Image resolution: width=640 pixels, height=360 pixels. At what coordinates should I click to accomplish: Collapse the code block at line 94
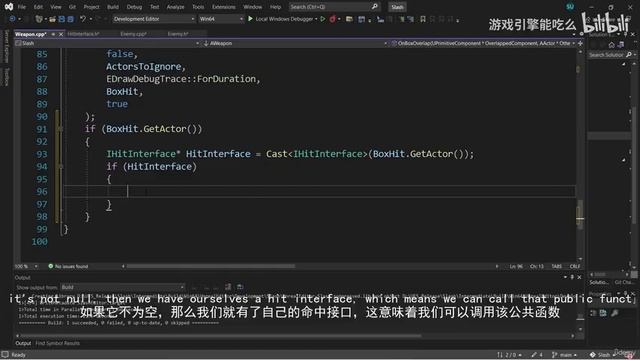click(60, 167)
